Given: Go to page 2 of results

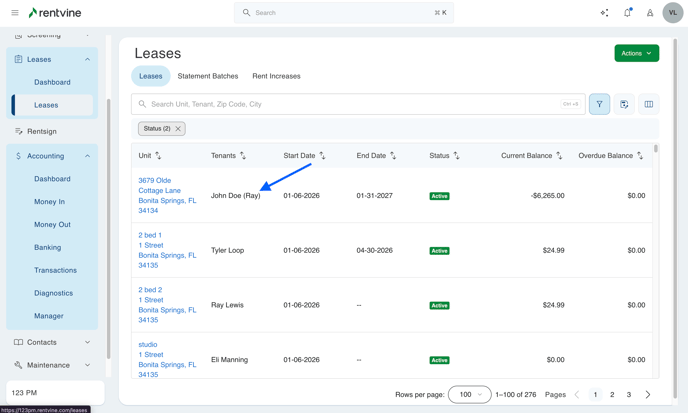Looking at the screenshot, I should 612,394.
